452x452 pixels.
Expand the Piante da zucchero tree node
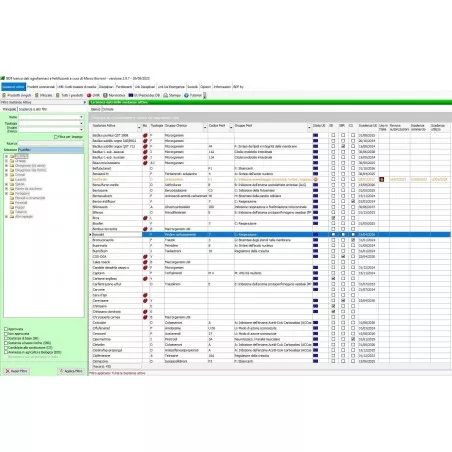[x=6, y=189]
